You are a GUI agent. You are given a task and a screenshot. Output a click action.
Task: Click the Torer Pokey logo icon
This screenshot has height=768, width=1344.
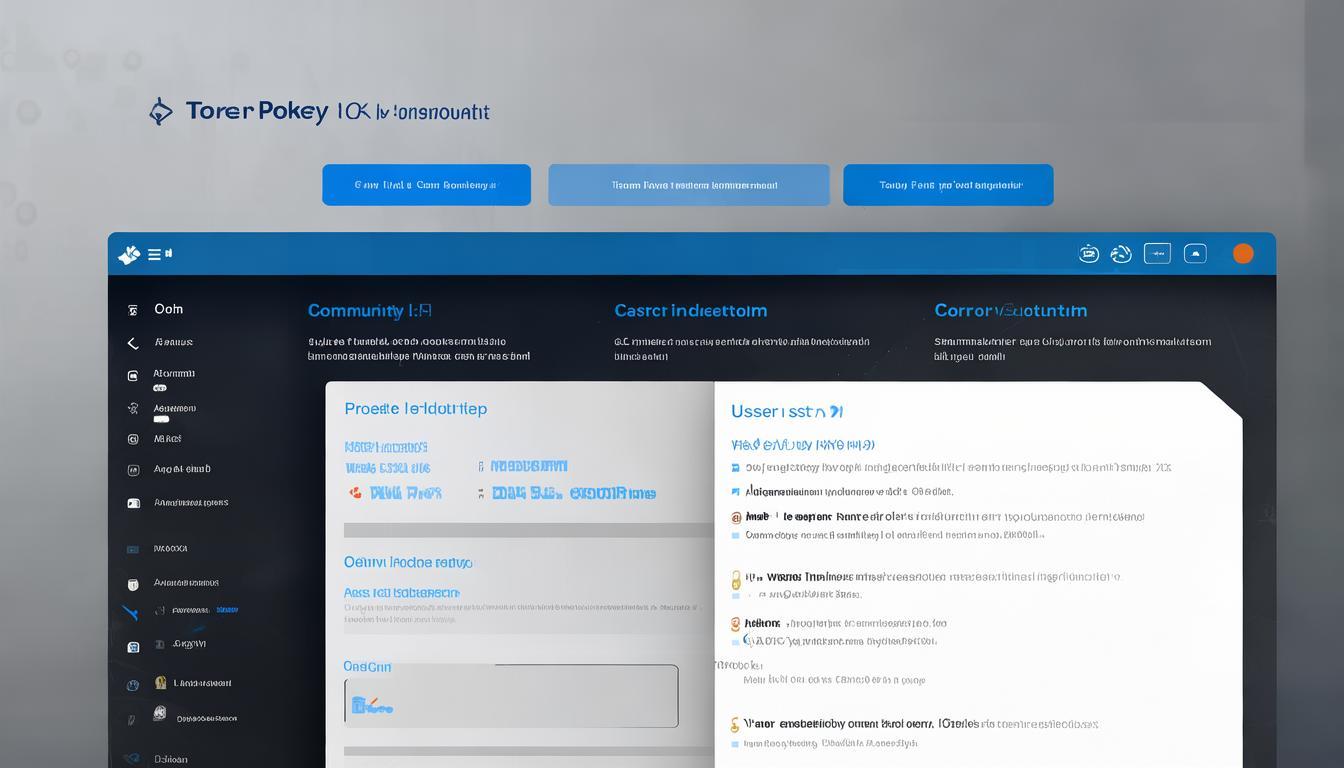tap(161, 111)
